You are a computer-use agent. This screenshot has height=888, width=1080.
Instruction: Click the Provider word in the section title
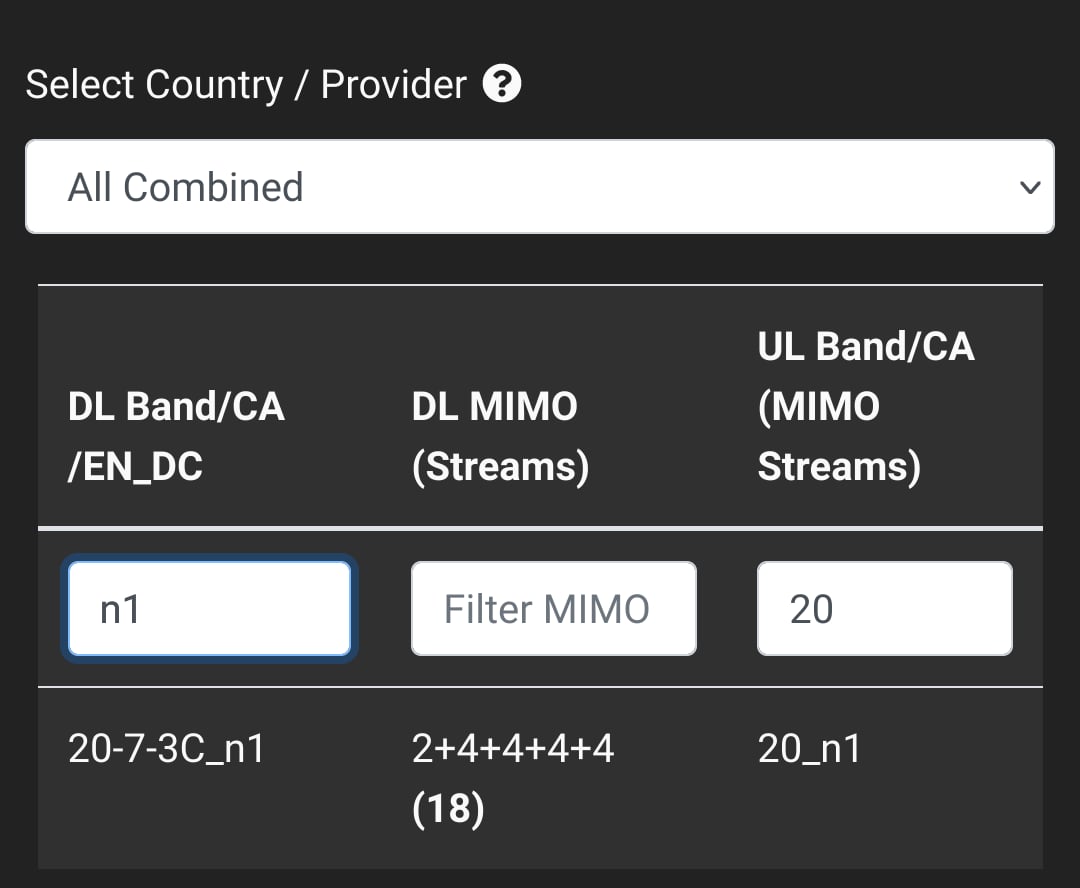coord(394,85)
